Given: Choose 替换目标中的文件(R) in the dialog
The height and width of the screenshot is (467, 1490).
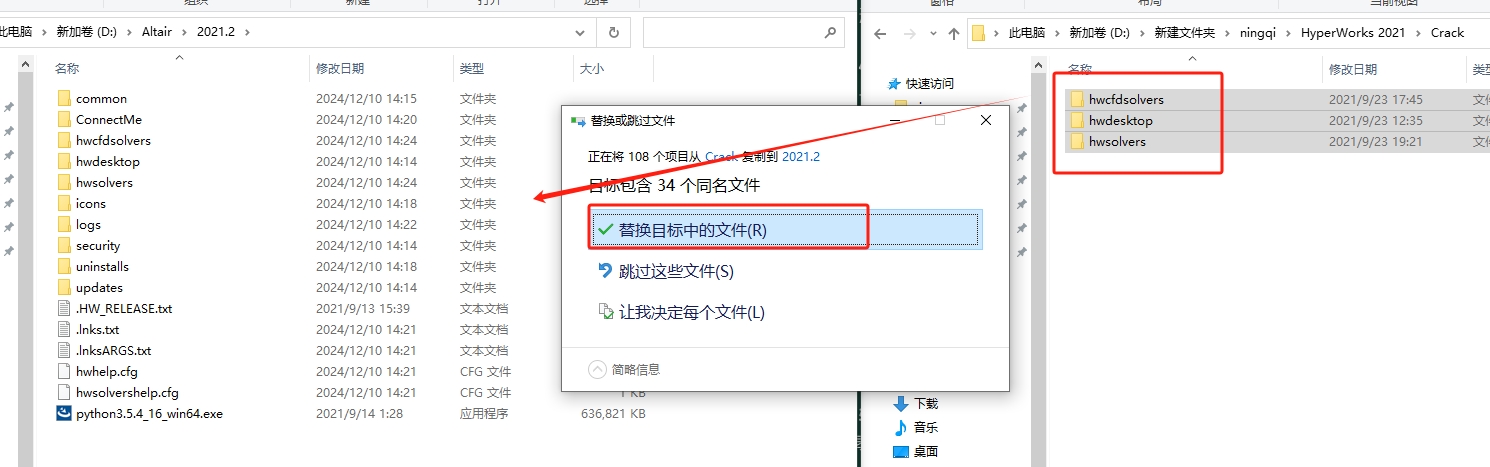Looking at the screenshot, I should click(787, 230).
